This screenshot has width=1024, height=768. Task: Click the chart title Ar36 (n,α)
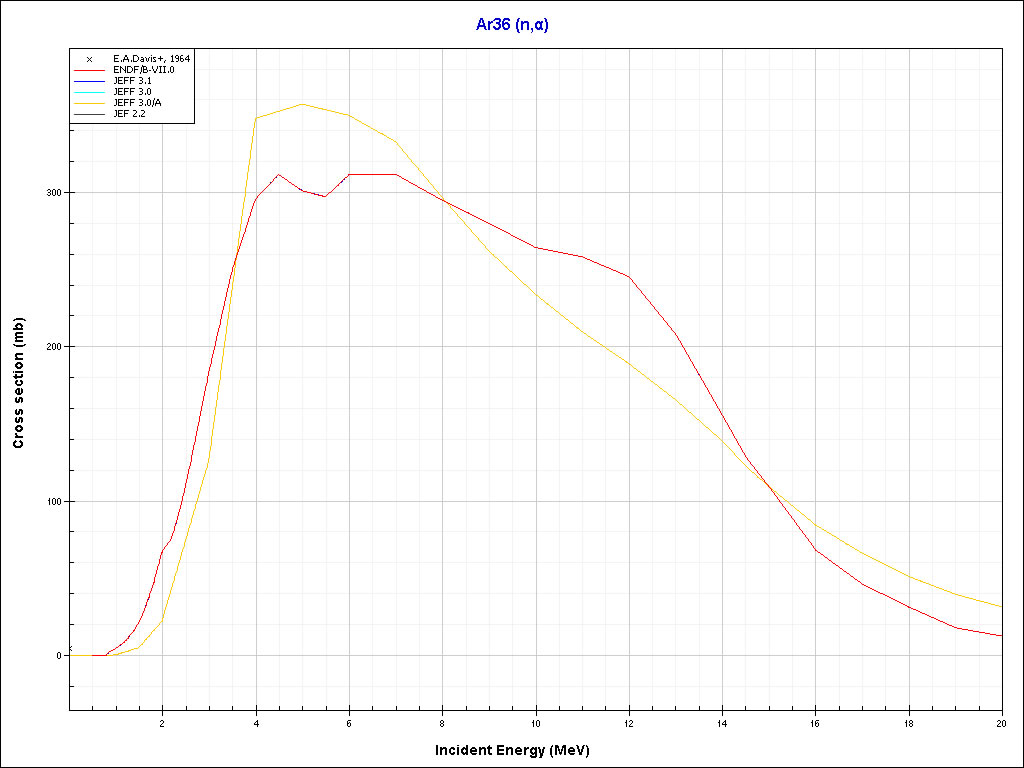(x=512, y=24)
